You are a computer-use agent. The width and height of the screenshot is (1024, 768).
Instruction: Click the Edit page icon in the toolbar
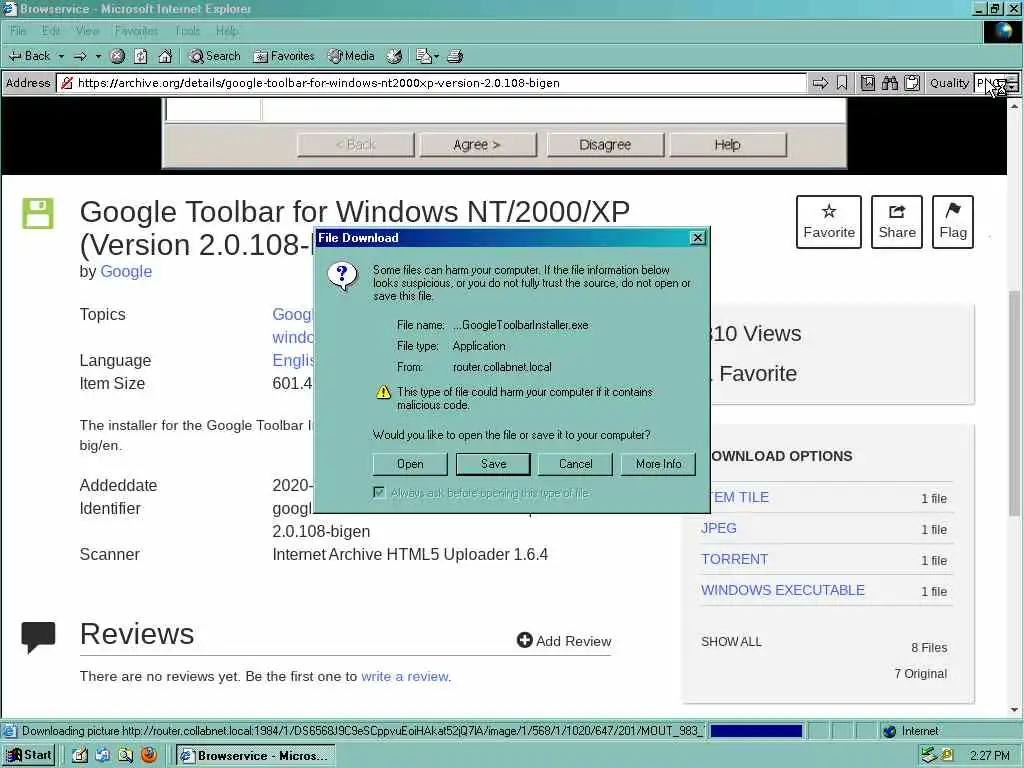click(x=424, y=56)
